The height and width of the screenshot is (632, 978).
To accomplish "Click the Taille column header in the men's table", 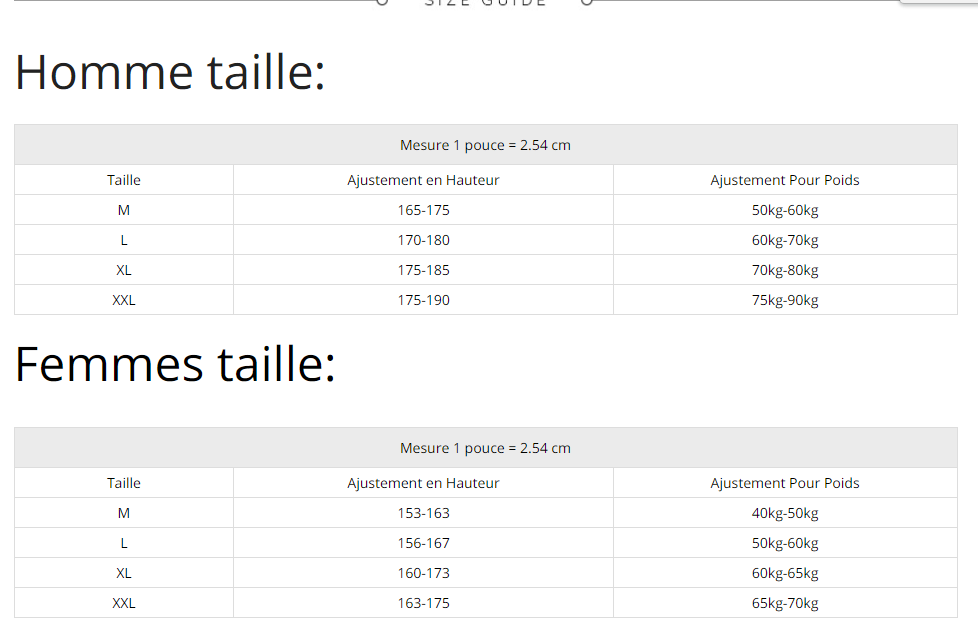I will [x=124, y=180].
